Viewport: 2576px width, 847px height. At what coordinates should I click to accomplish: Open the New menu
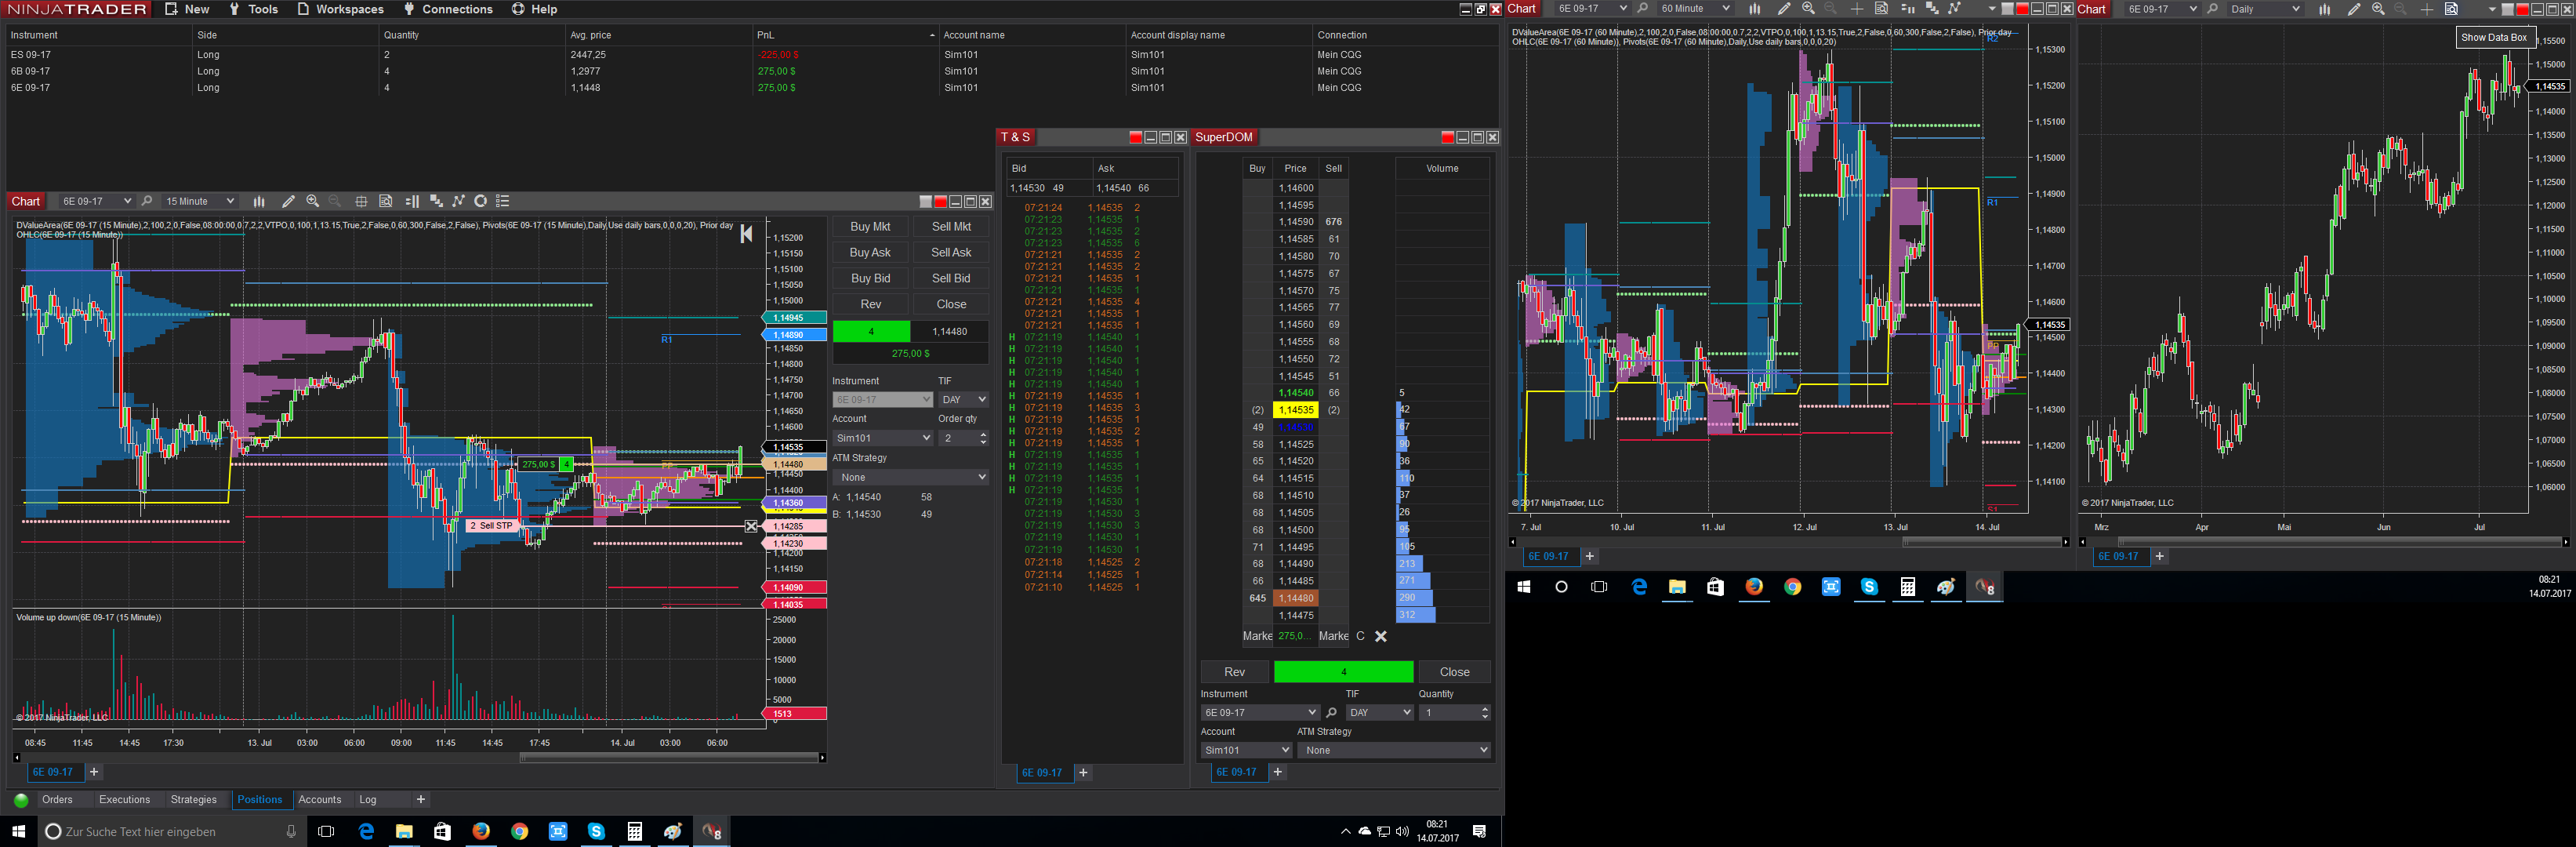pos(188,9)
